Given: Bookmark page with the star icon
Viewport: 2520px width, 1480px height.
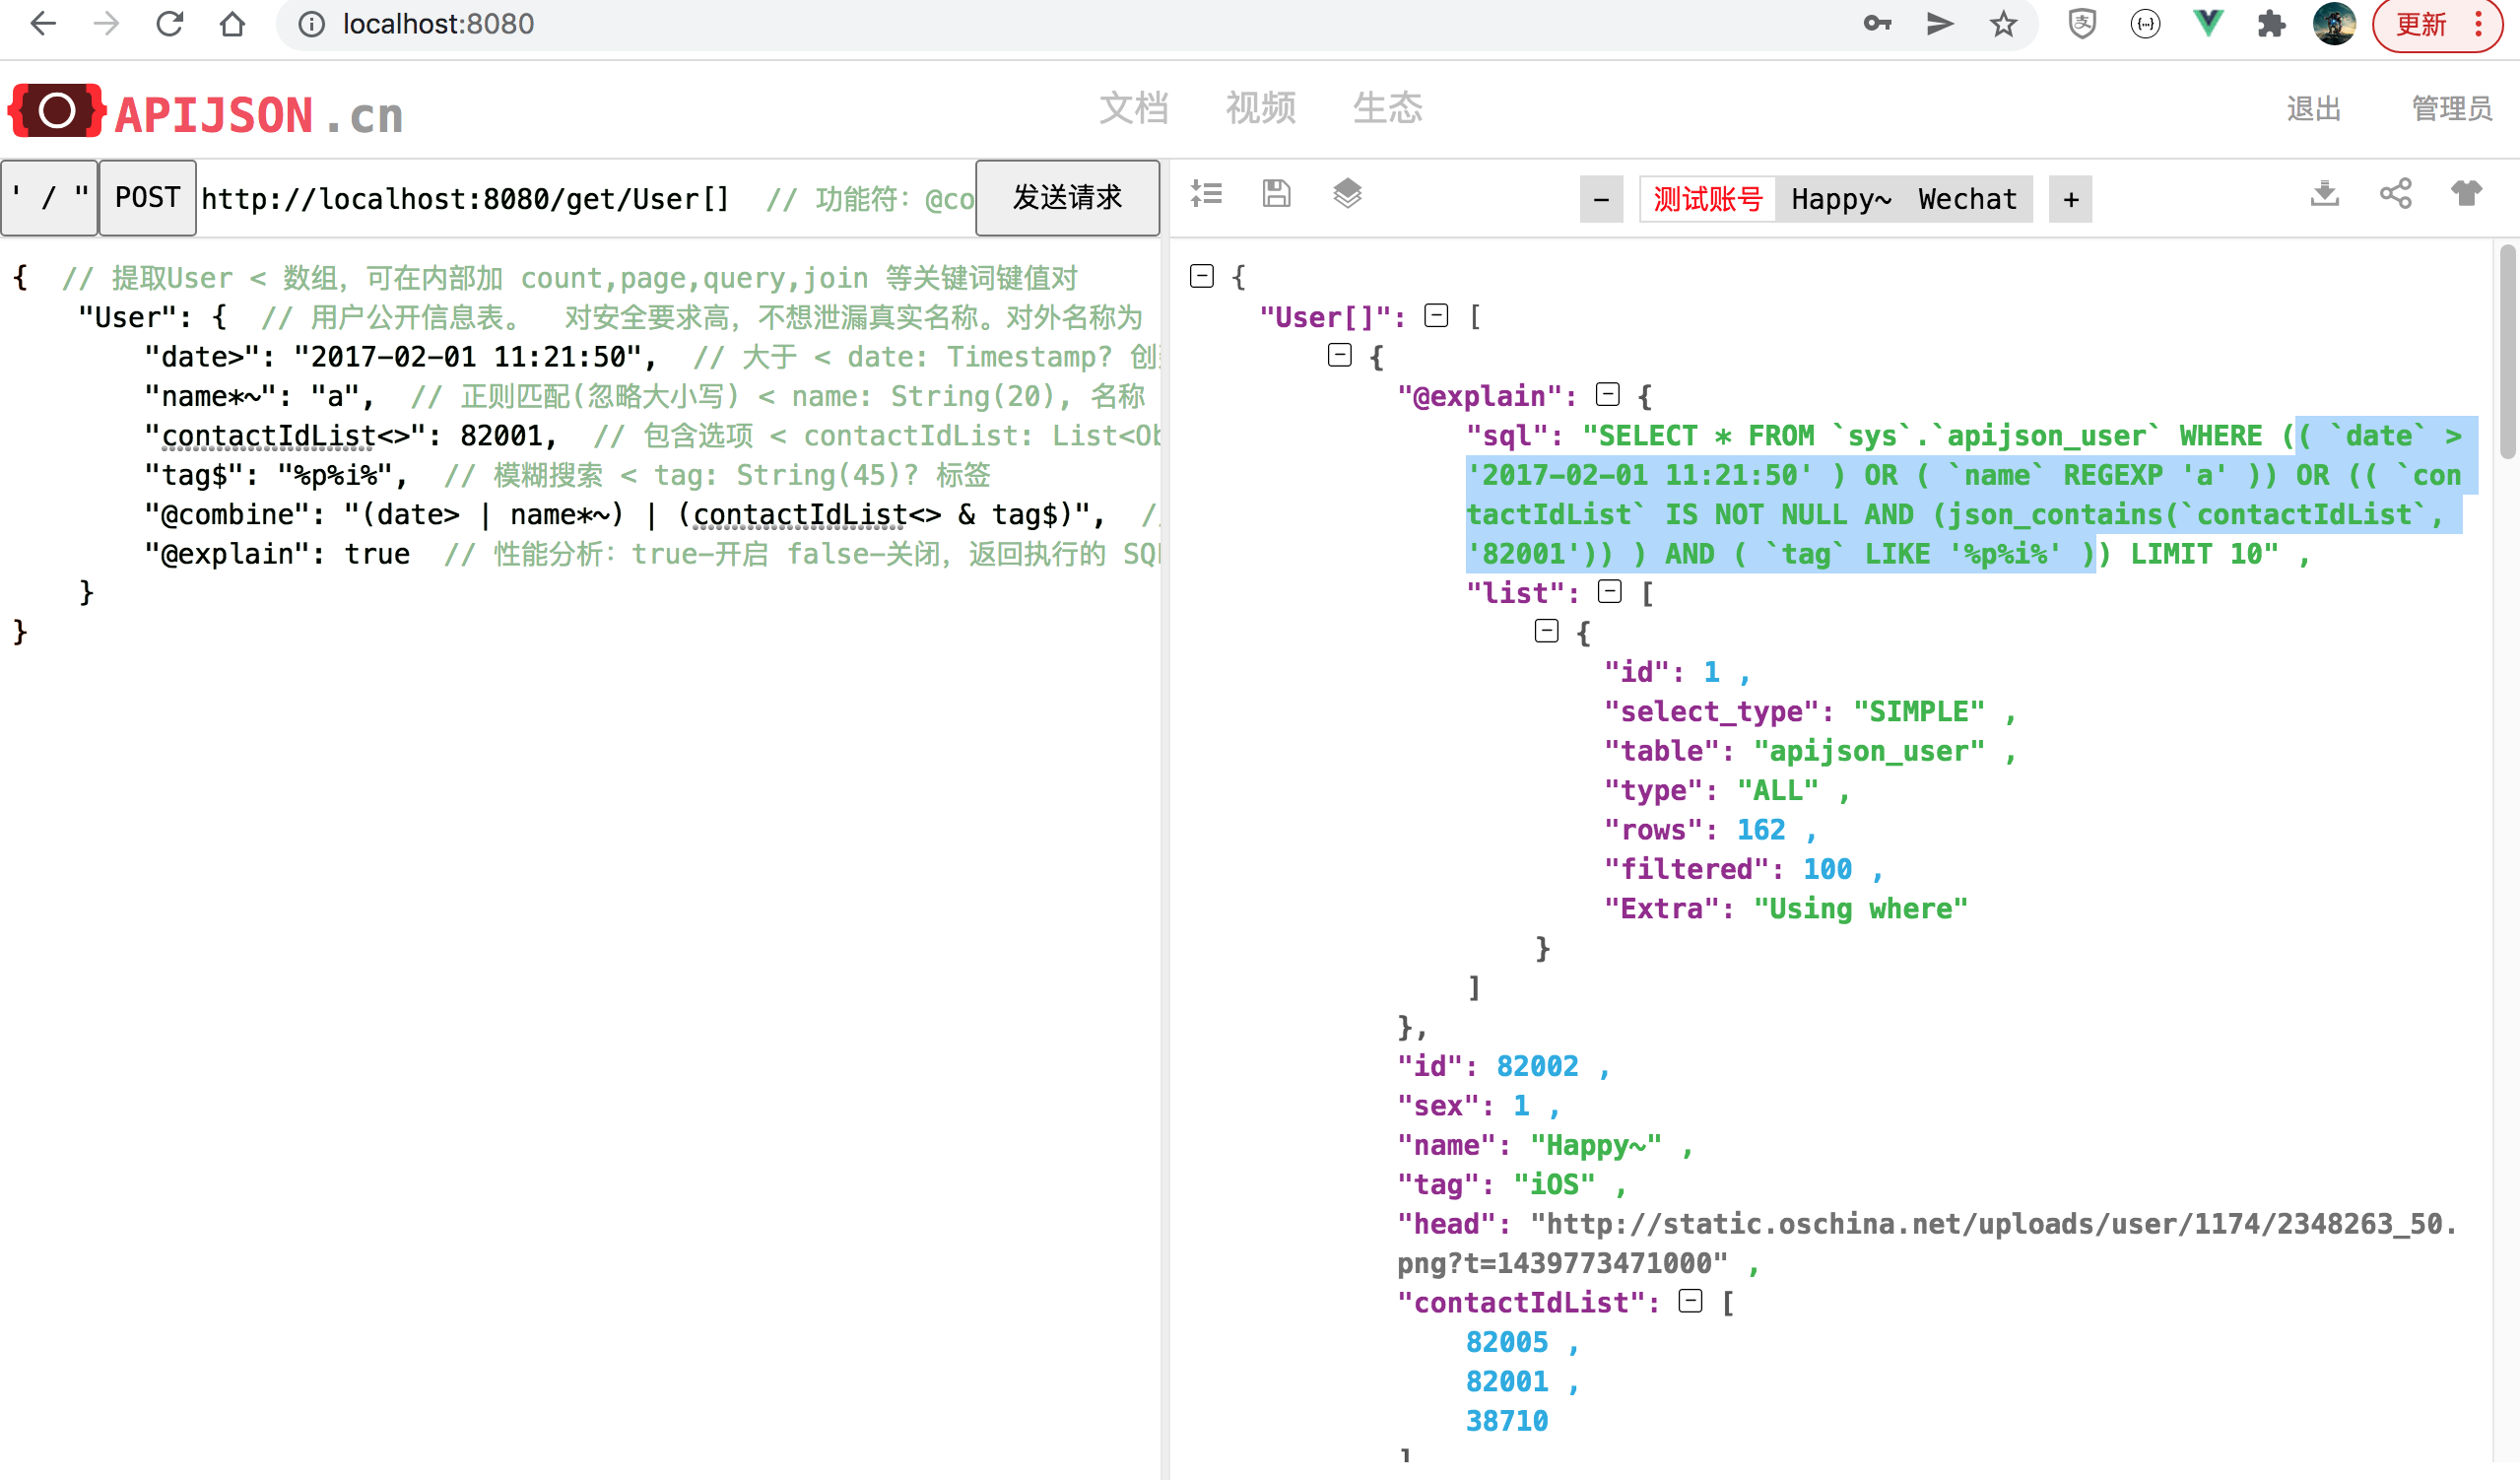Looking at the screenshot, I should point(2003,24).
